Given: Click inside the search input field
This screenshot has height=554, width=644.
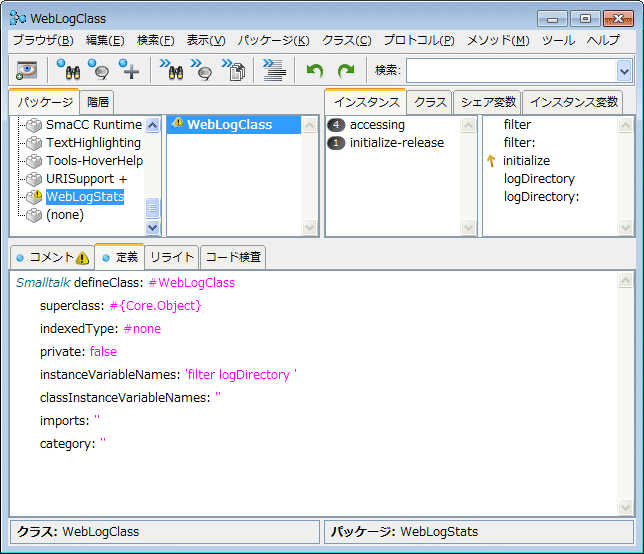Looking at the screenshot, I should [510, 70].
